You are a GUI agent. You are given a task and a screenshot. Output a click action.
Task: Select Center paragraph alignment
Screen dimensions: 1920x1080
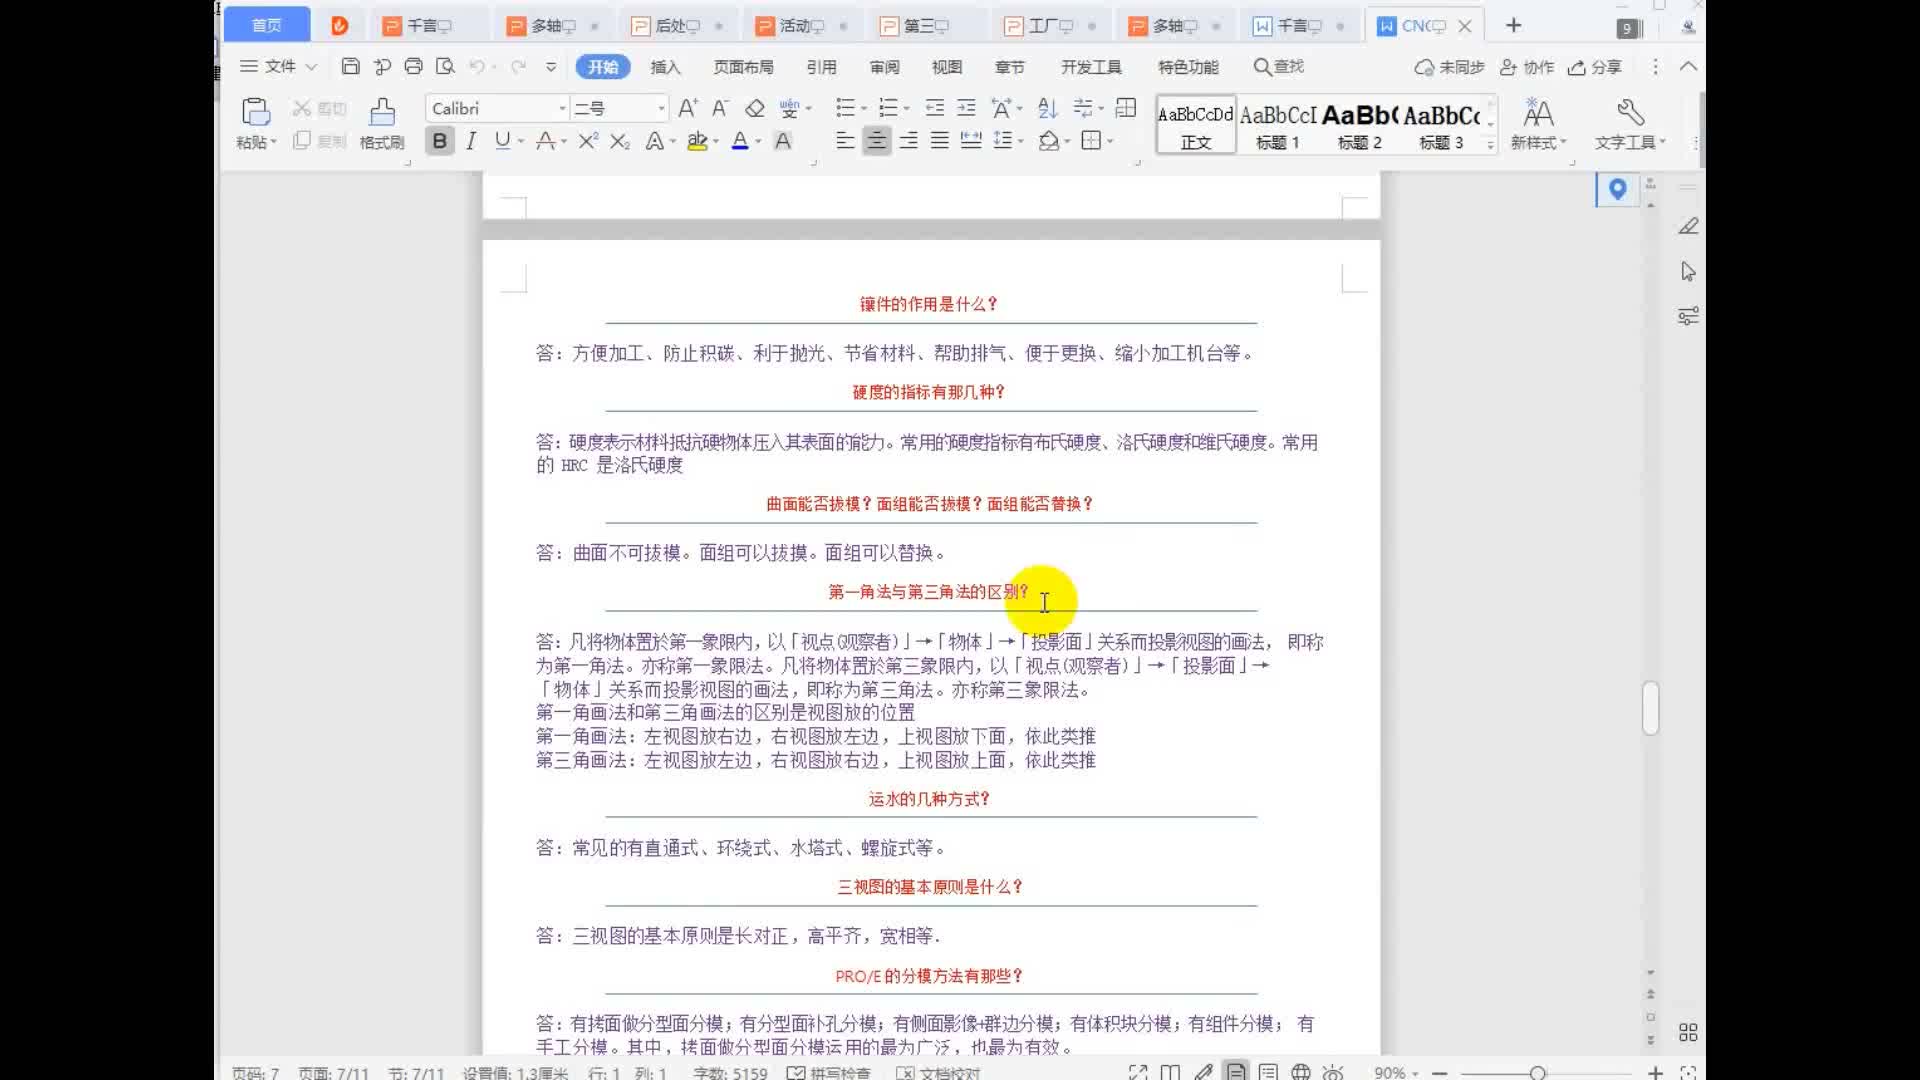tap(877, 141)
